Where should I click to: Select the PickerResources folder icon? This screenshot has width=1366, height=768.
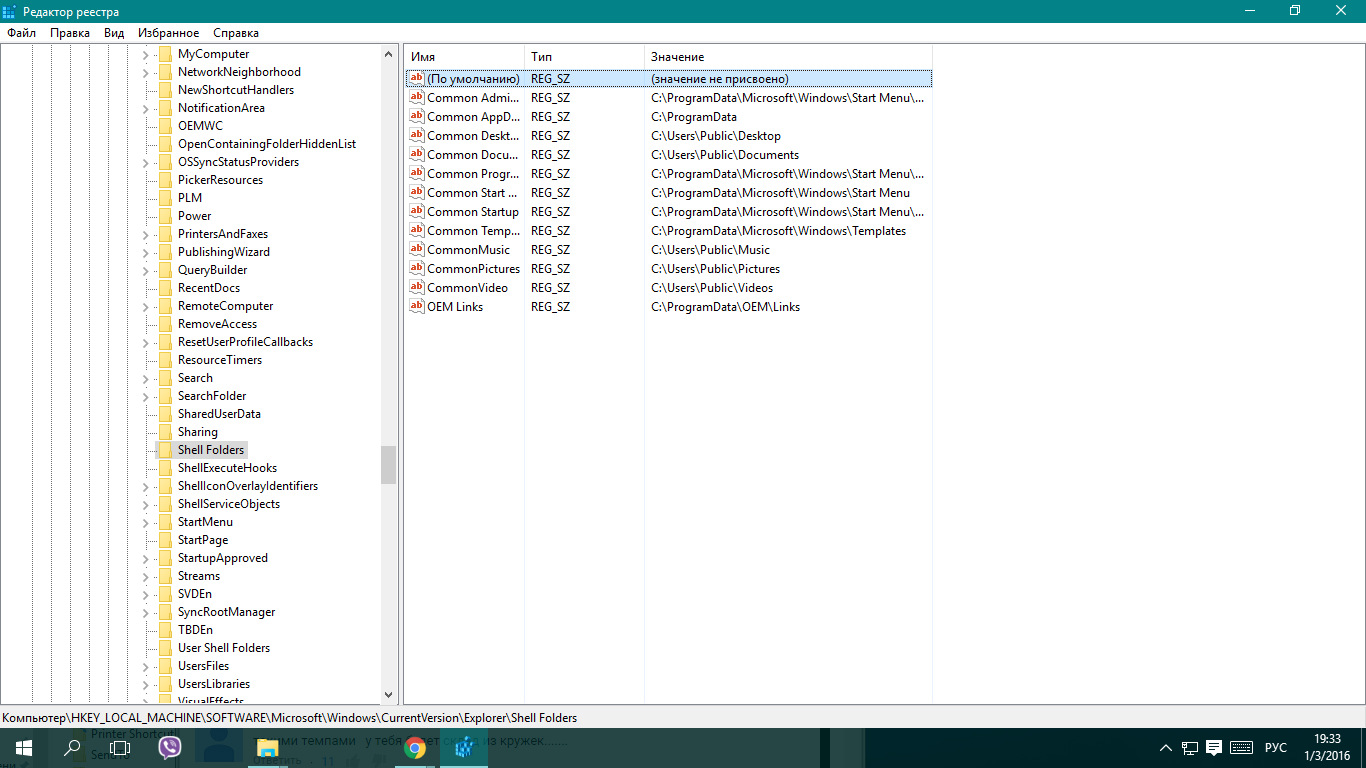pyautogui.click(x=165, y=180)
